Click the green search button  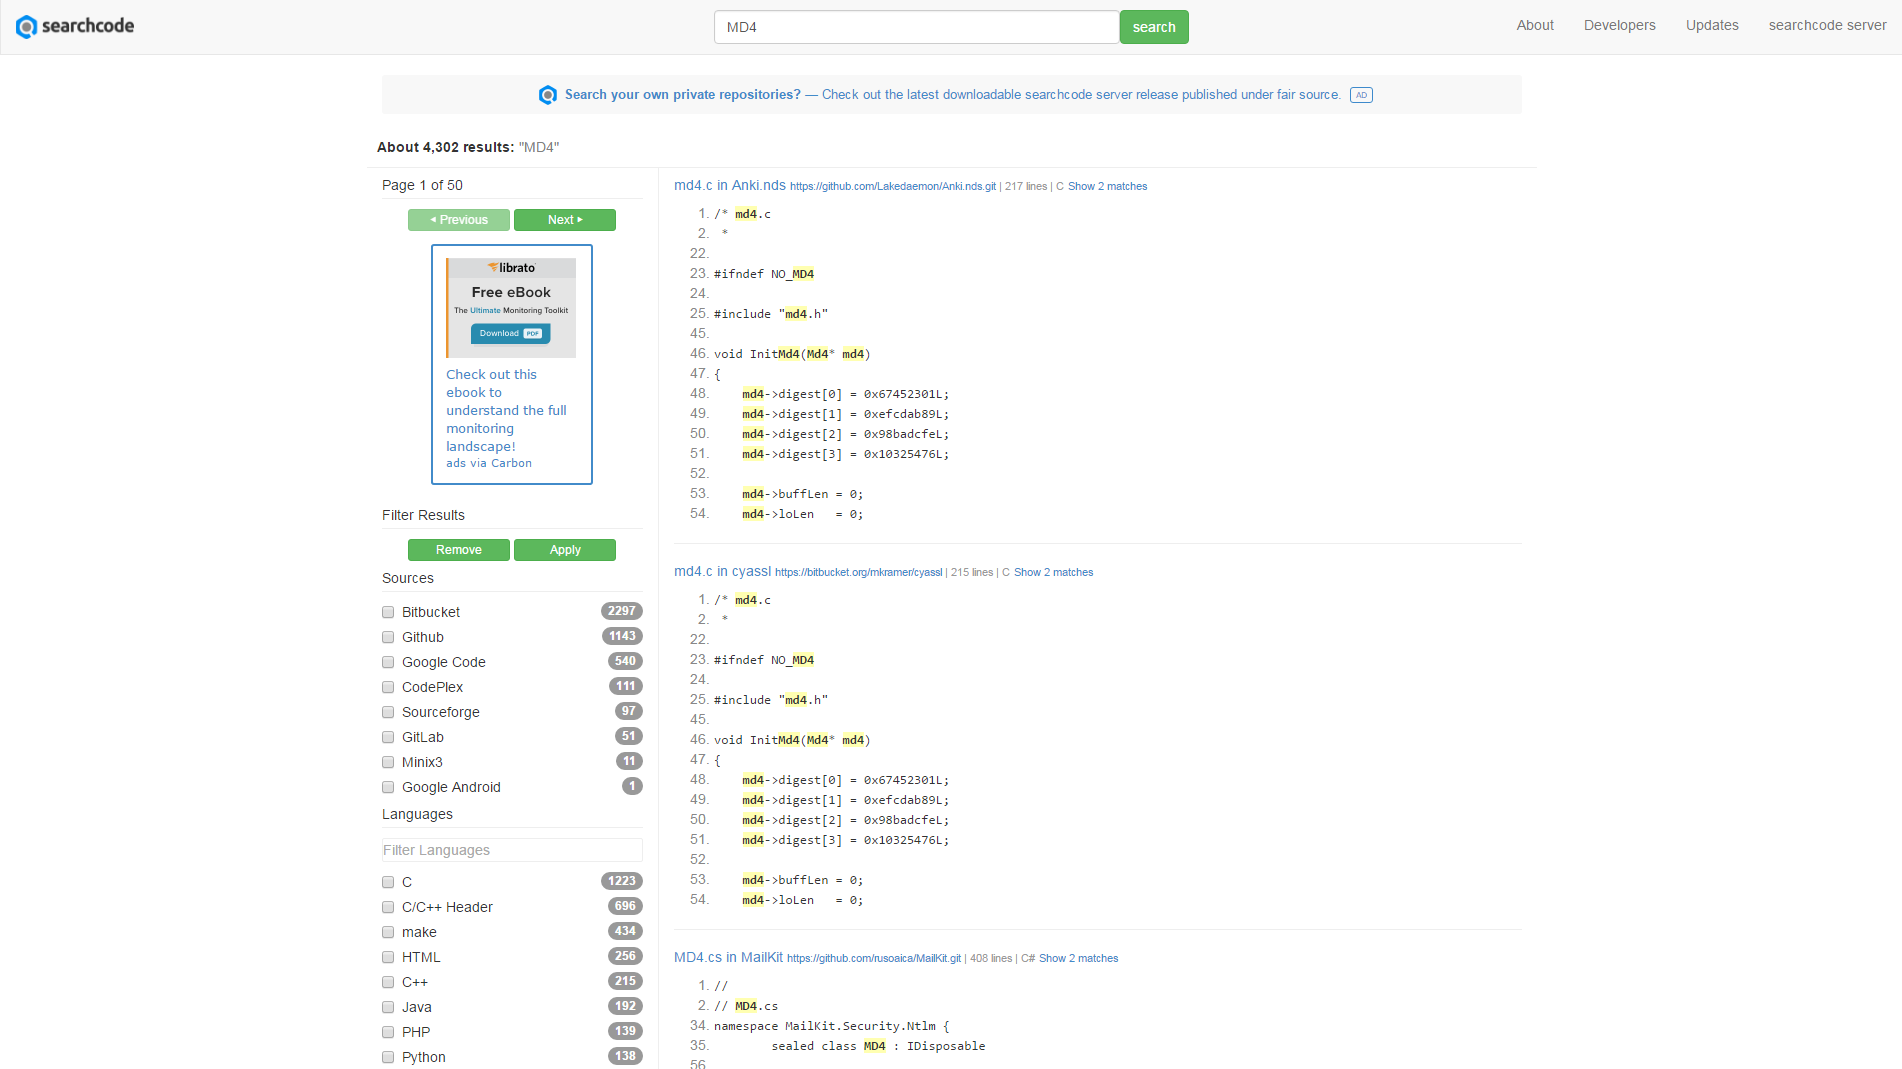coord(1154,27)
